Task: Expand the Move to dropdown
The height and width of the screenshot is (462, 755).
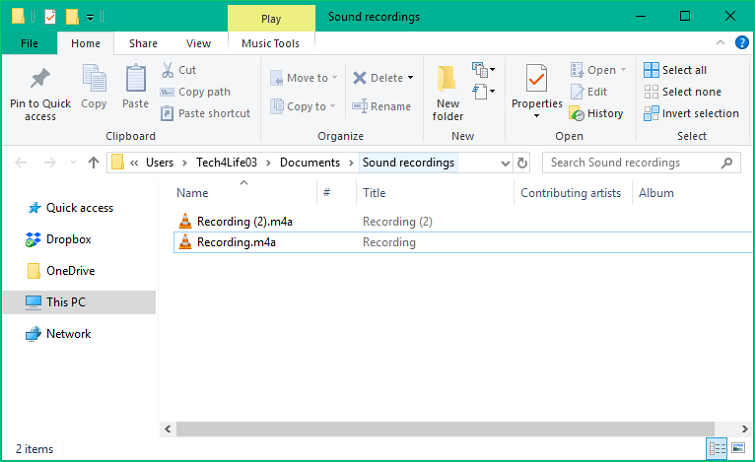Action: [x=334, y=78]
